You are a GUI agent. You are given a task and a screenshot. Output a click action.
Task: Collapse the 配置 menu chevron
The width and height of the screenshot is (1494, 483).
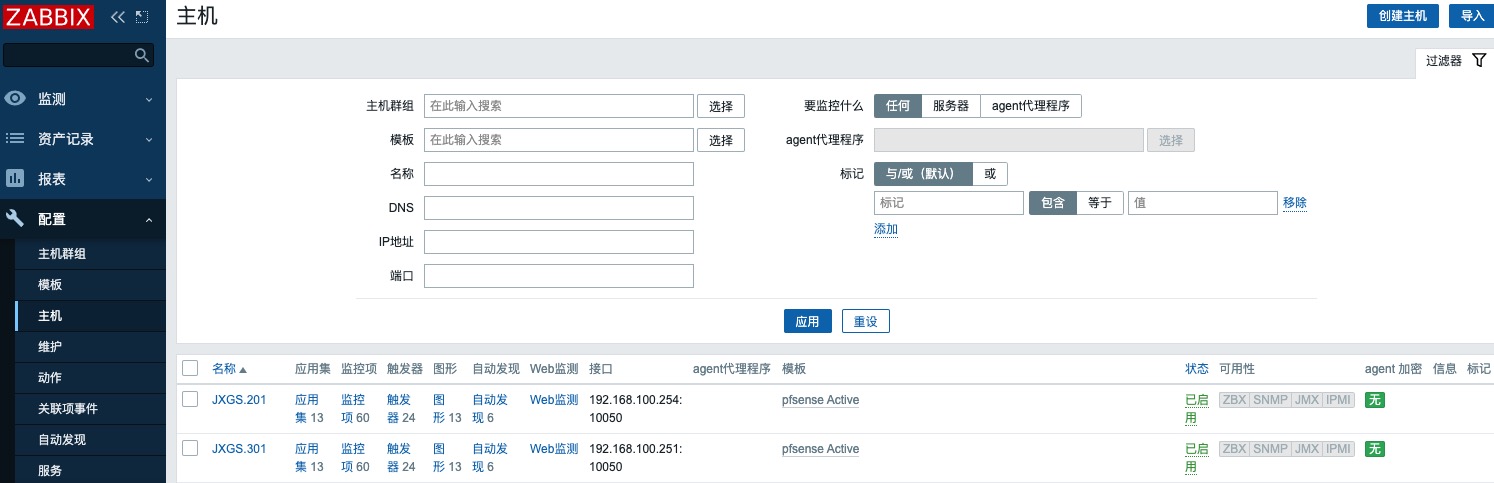(x=149, y=220)
